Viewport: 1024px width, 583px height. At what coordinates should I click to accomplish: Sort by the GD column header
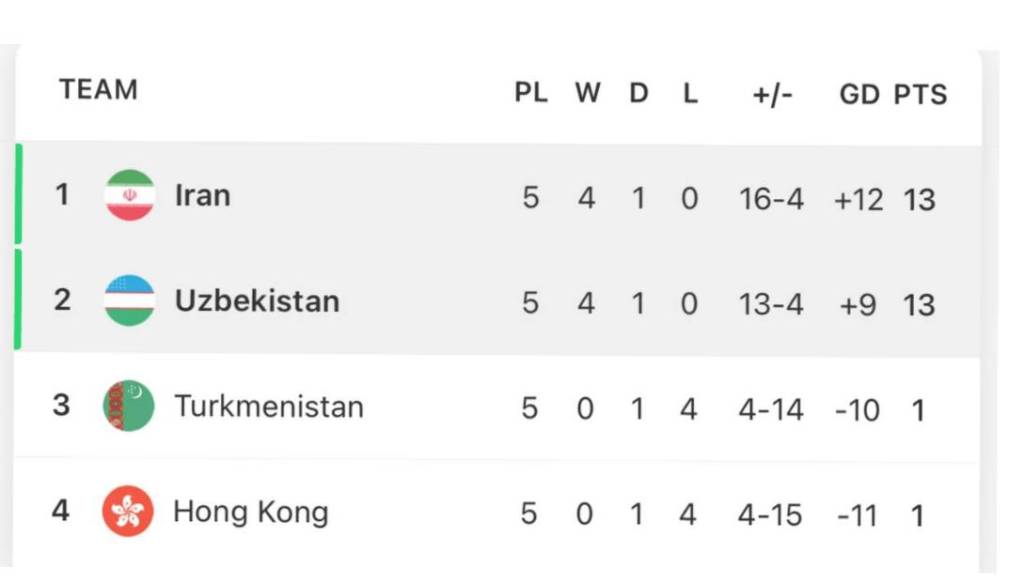click(859, 95)
